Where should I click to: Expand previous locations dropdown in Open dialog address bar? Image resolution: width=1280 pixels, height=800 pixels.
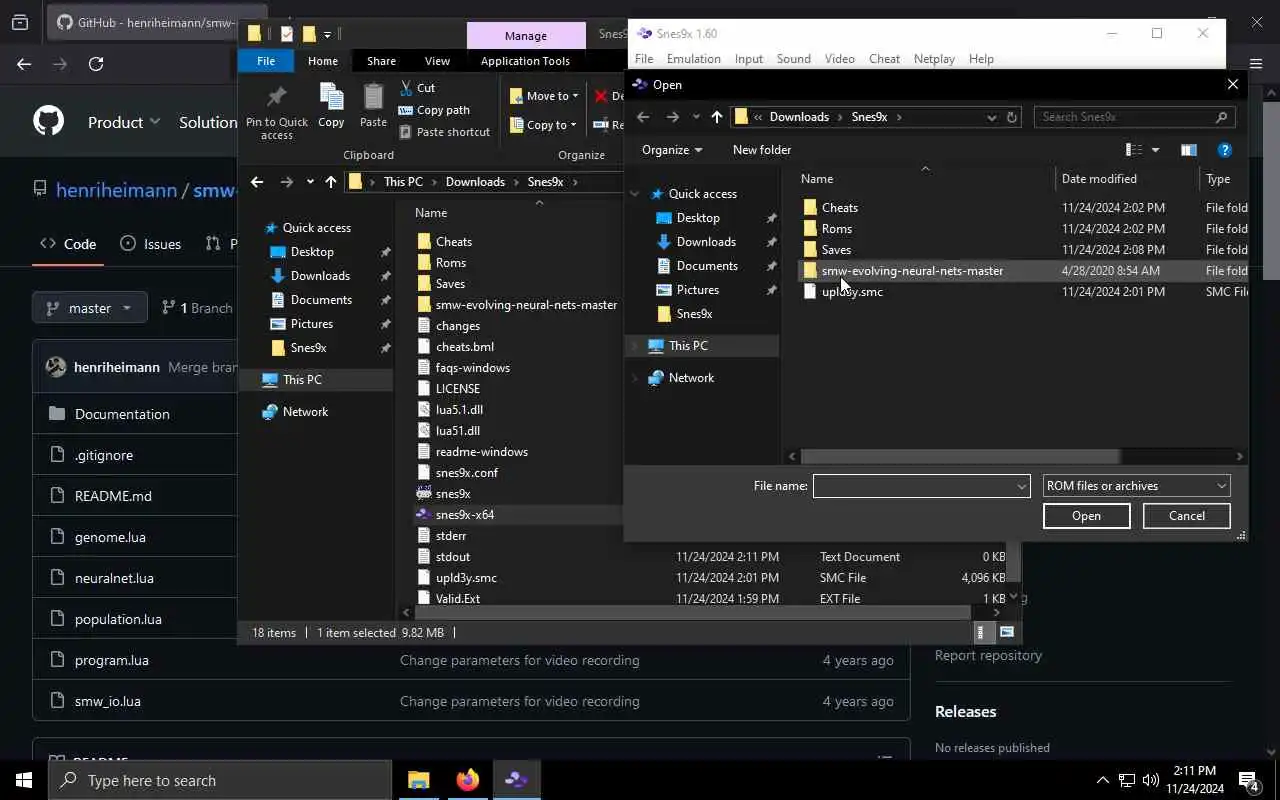pyautogui.click(x=991, y=117)
